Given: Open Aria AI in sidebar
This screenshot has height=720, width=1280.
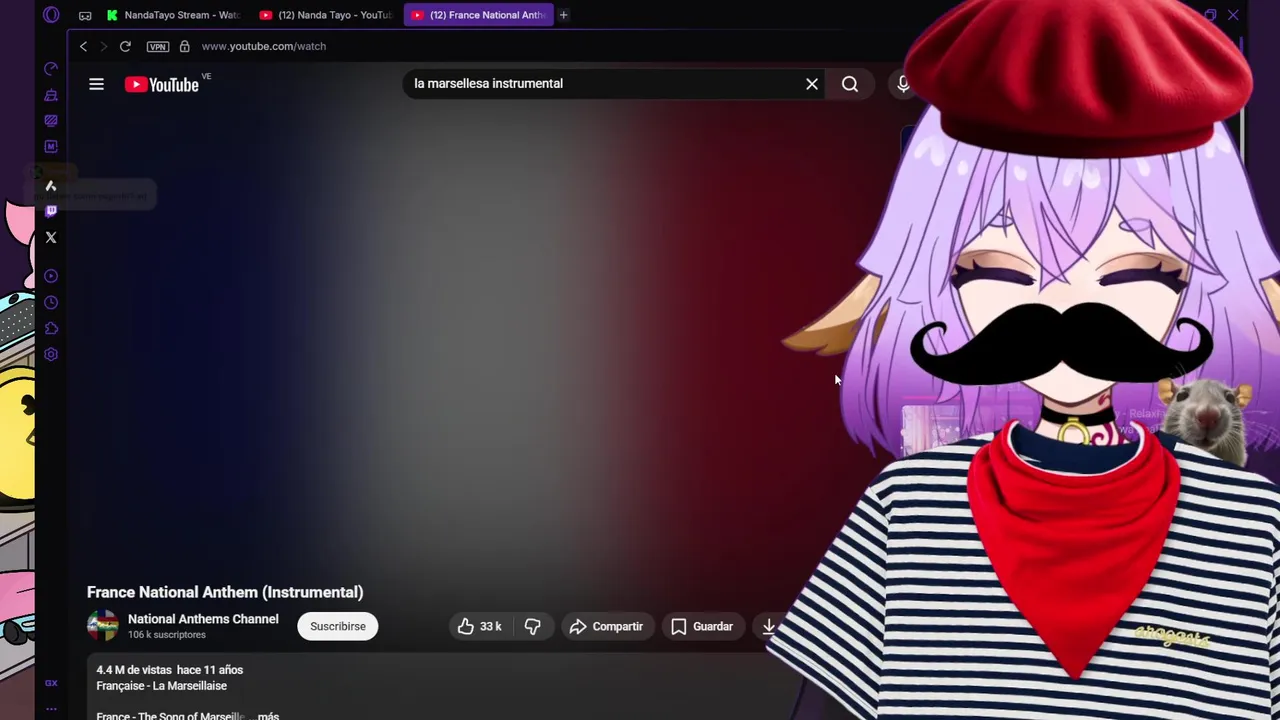Looking at the screenshot, I should tap(51, 186).
